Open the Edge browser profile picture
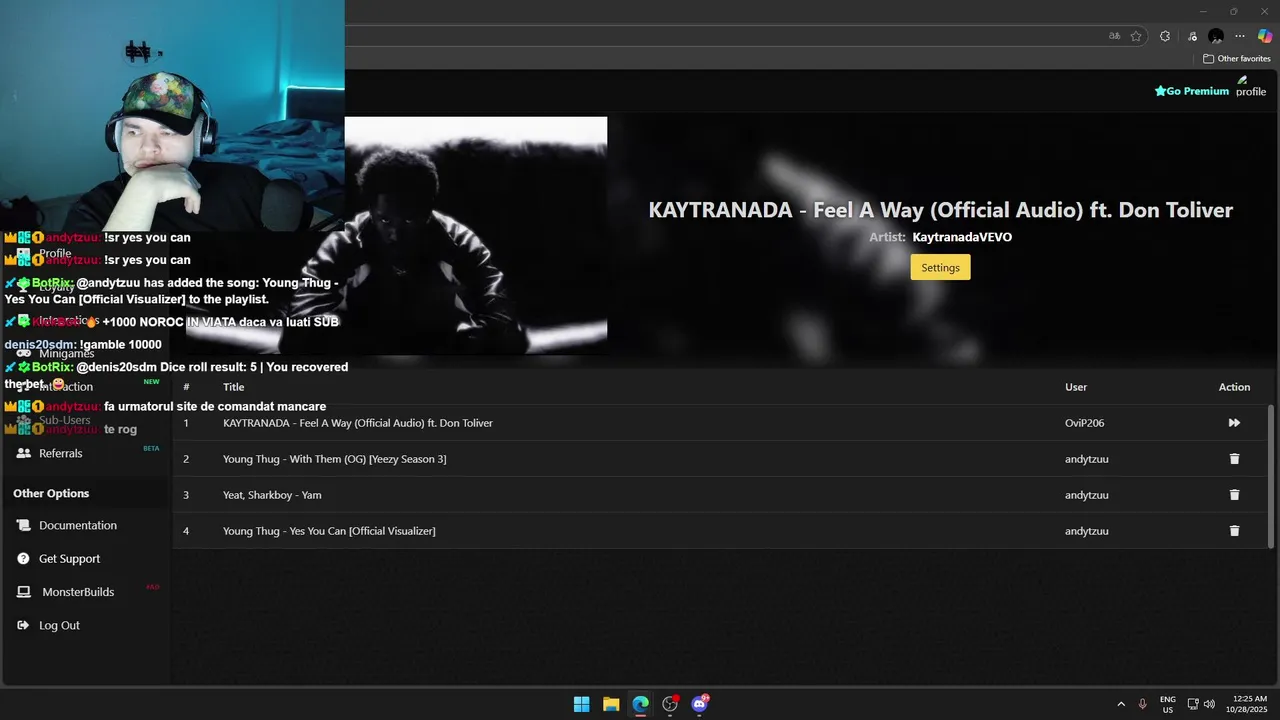Image resolution: width=1280 pixels, height=720 pixels. pyautogui.click(x=1216, y=36)
